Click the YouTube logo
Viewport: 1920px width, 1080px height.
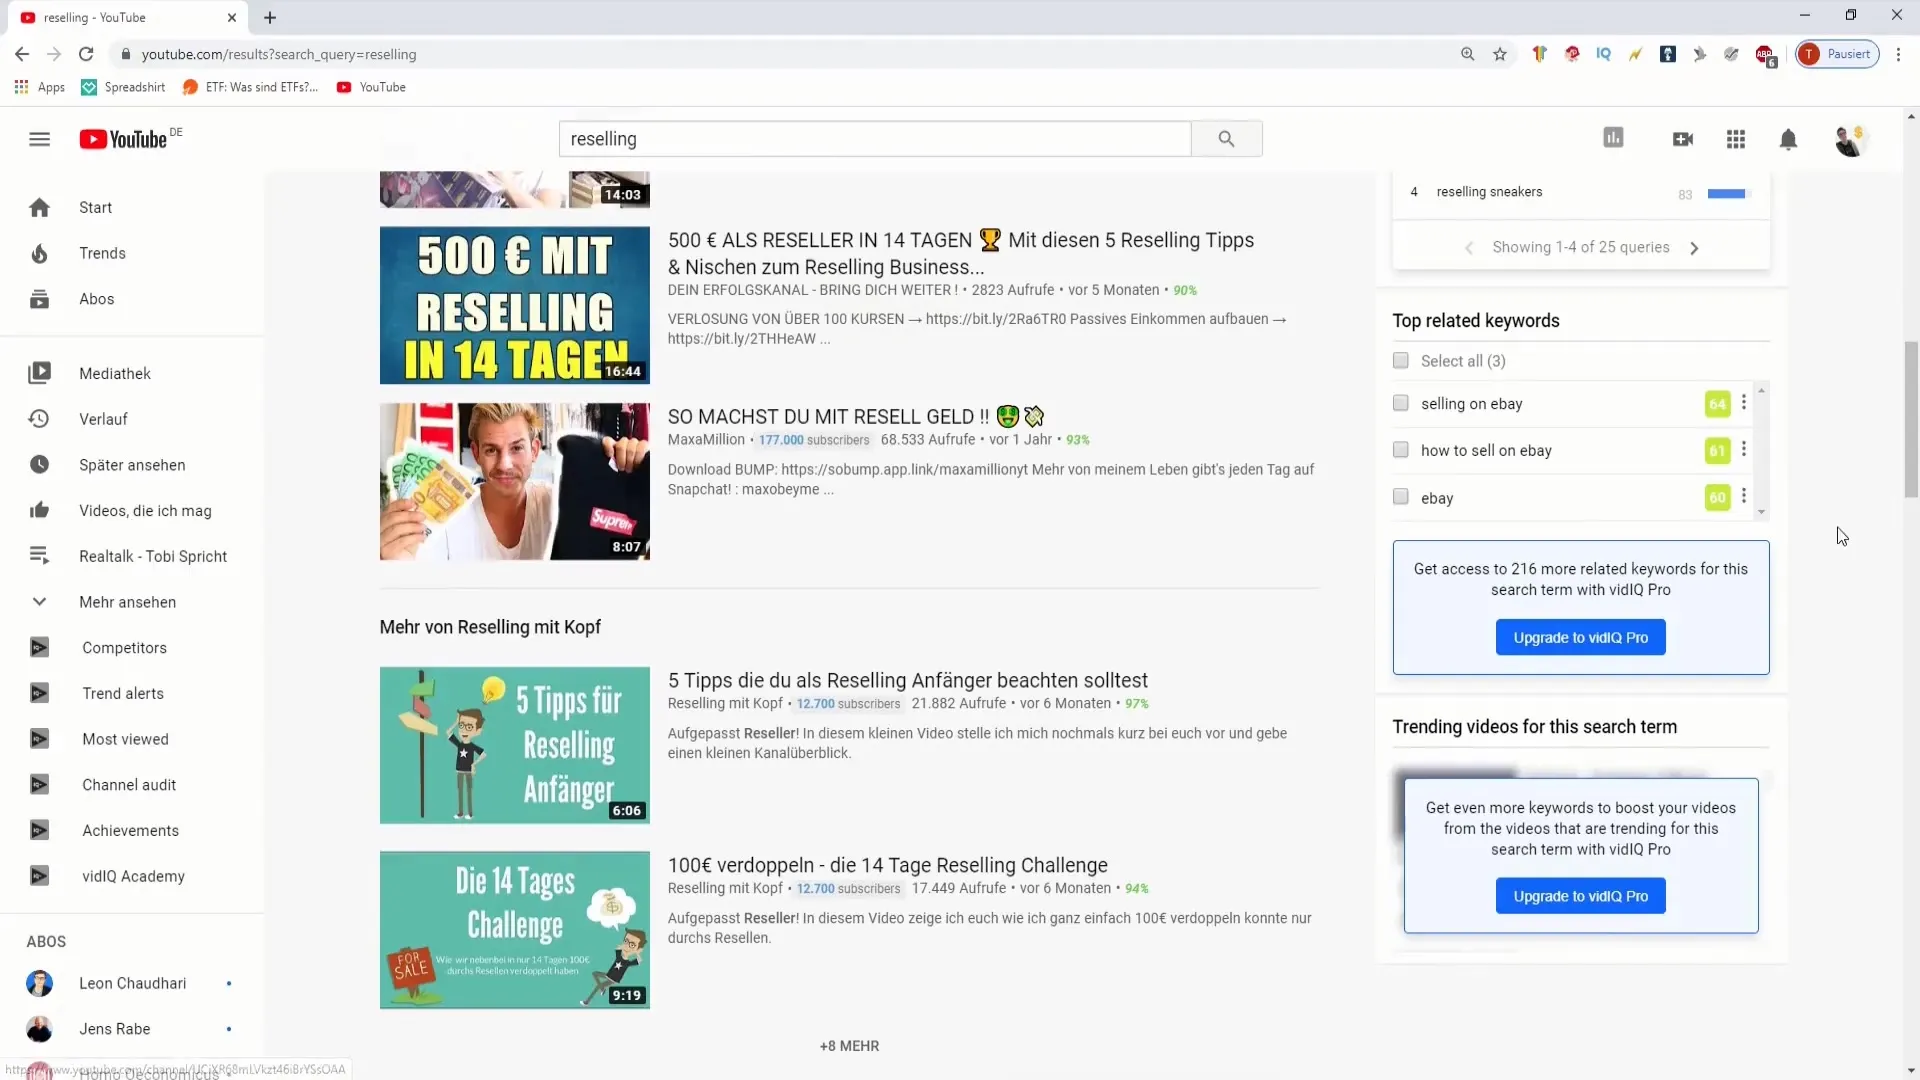click(x=123, y=139)
